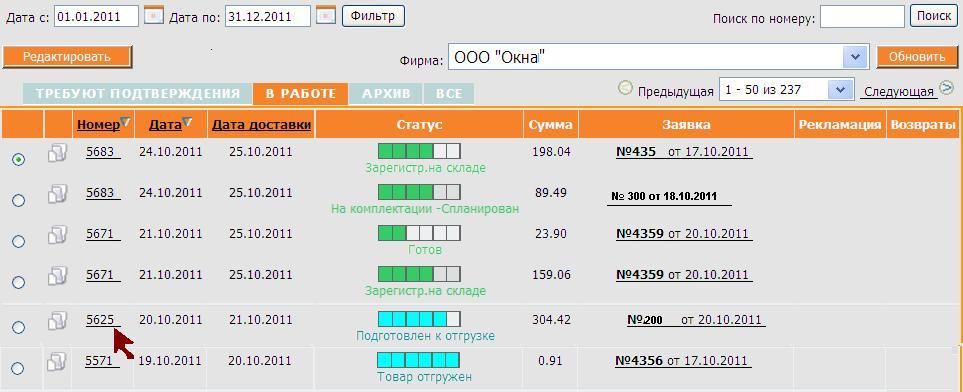Click progress bar for Товар отгружен
Image resolution: width=963 pixels, height=392 pixels.
[419, 360]
